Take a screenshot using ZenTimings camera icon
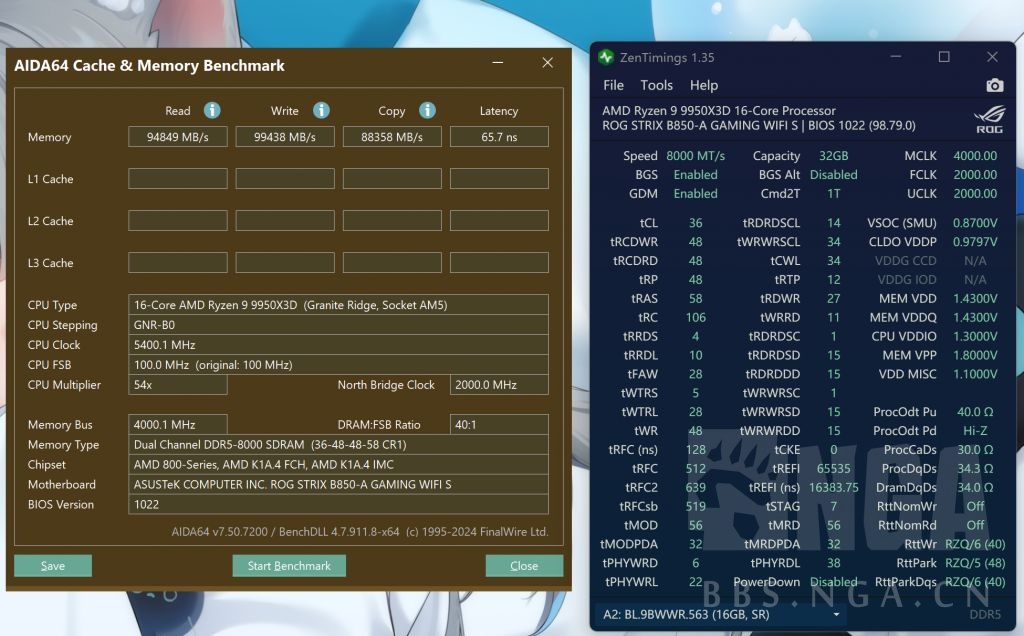 click(x=993, y=86)
